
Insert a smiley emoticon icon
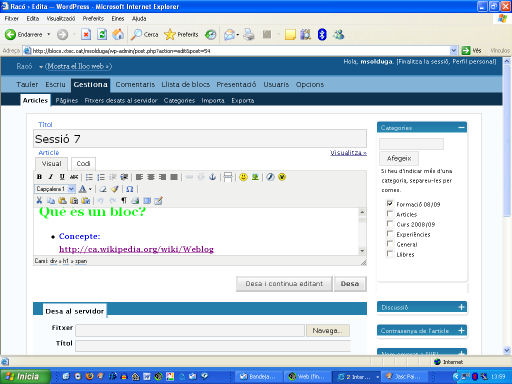pyautogui.click(x=244, y=177)
